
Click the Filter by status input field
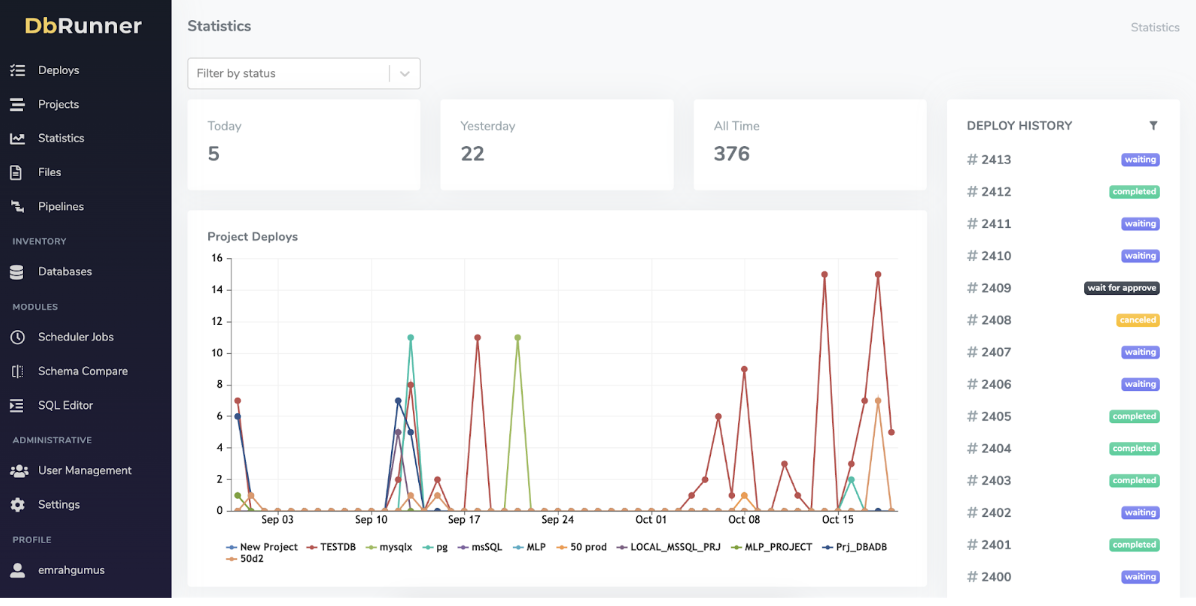(x=288, y=73)
